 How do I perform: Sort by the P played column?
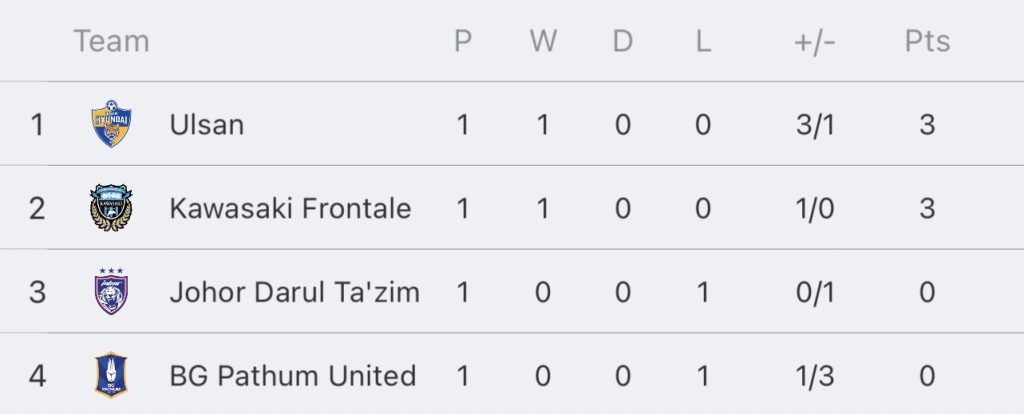(x=462, y=40)
